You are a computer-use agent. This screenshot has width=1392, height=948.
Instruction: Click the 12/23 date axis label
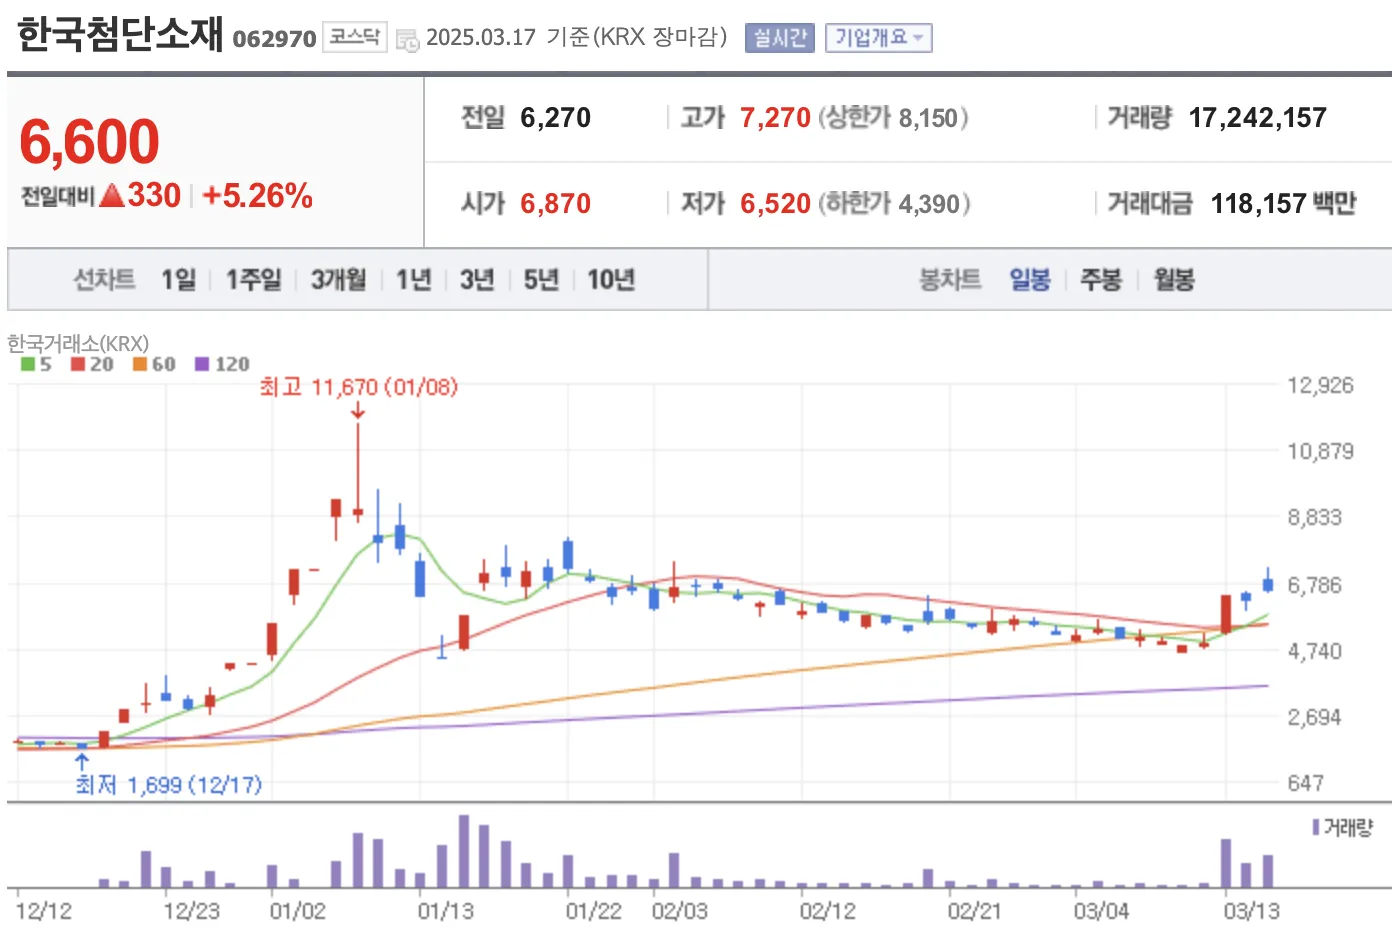coord(192,911)
